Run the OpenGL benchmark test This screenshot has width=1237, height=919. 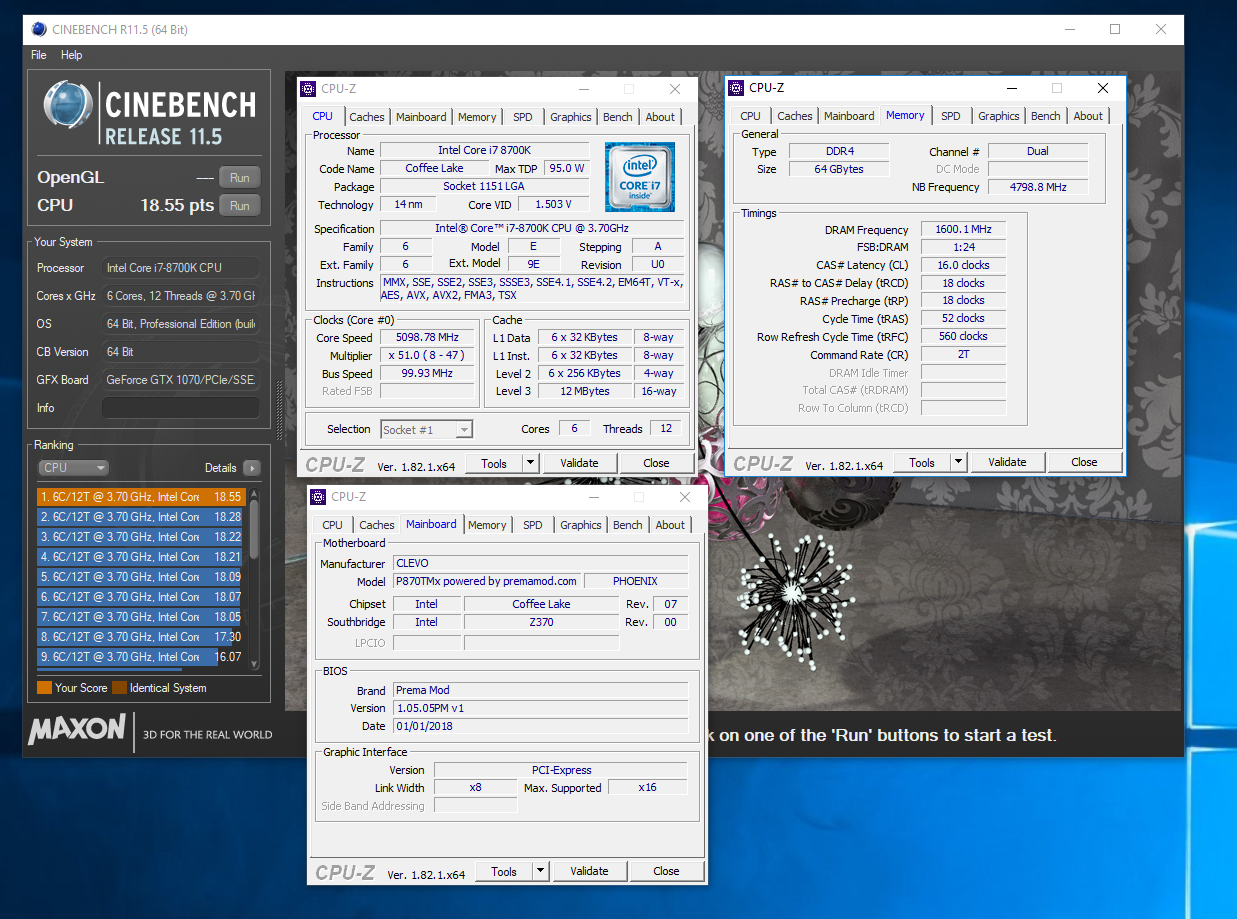[x=239, y=178]
